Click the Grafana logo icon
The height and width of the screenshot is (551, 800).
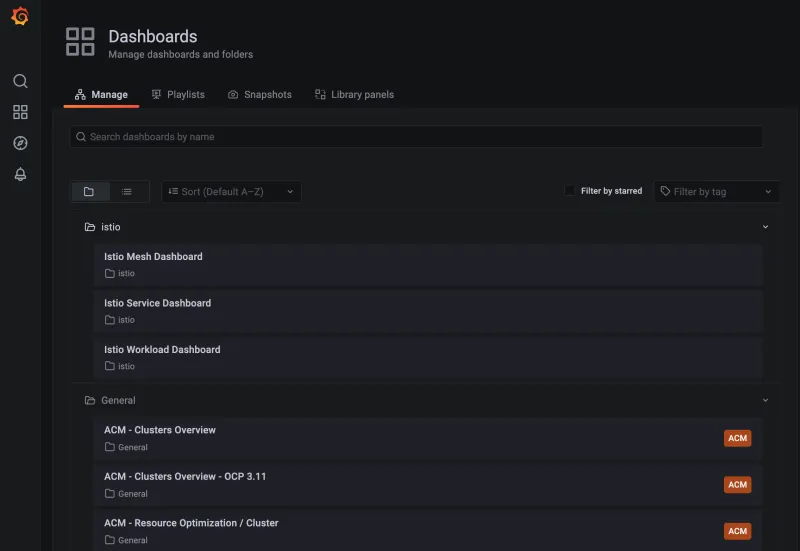pos(20,16)
